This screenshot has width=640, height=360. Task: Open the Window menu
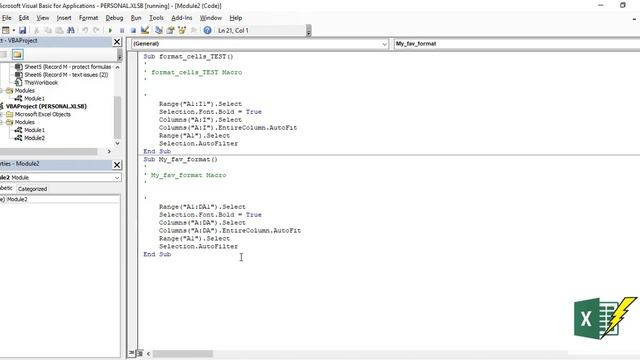[211, 18]
